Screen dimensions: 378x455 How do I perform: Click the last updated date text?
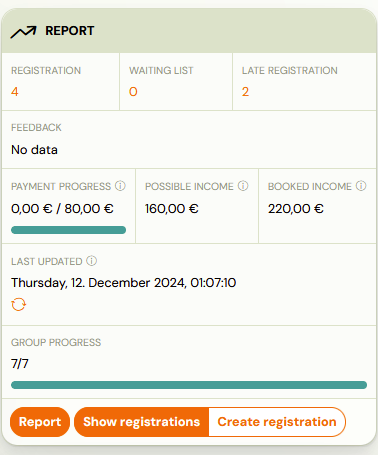pos(124,283)
